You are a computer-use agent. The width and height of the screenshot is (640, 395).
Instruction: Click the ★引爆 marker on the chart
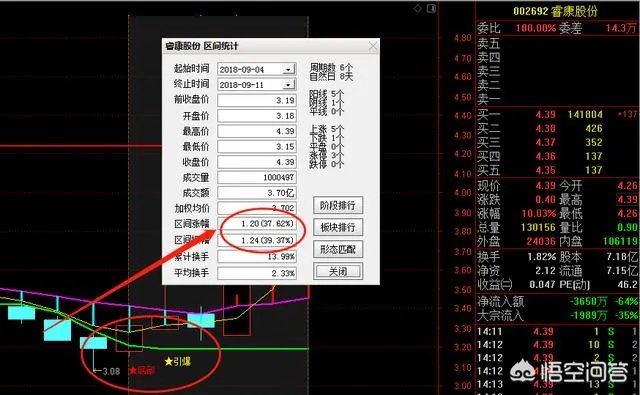177,362
